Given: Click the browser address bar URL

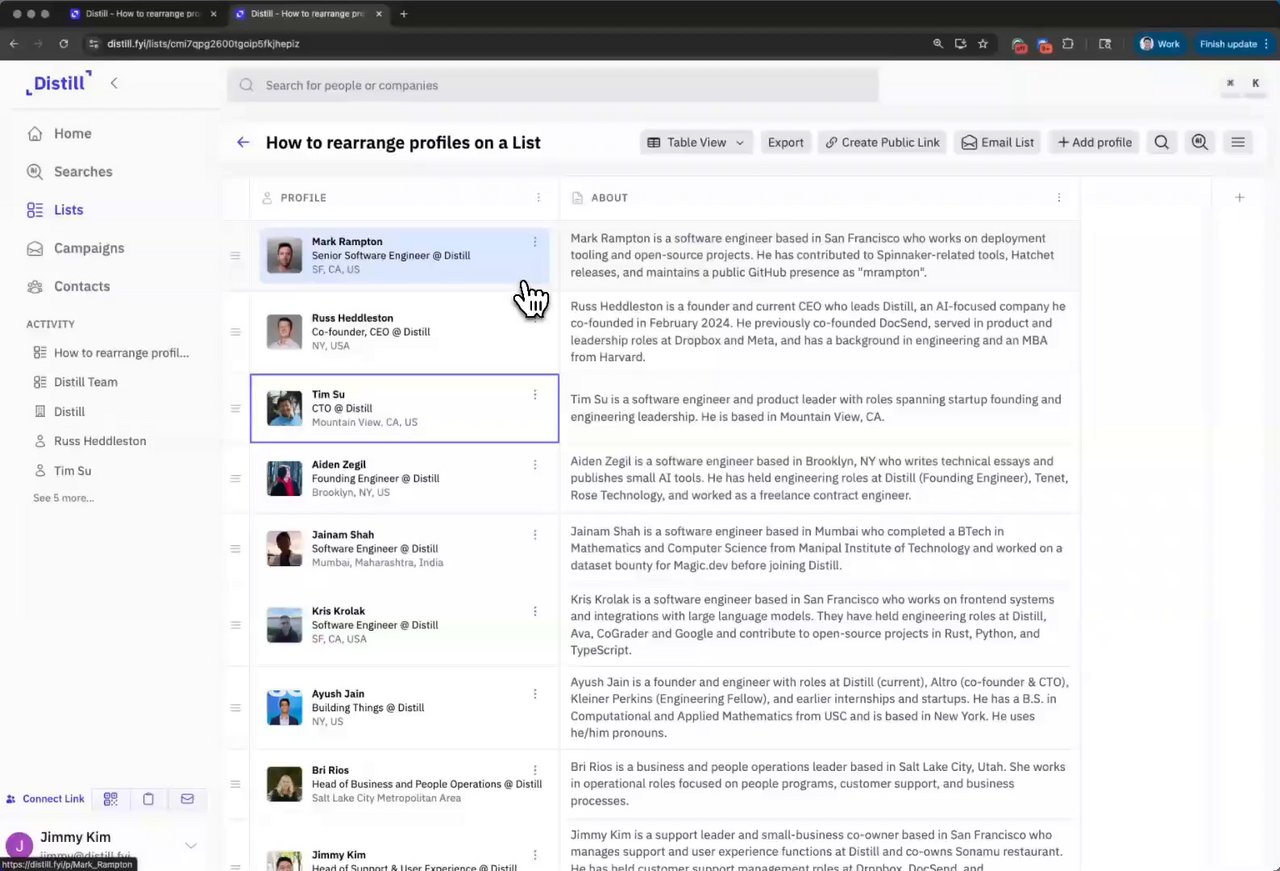Looking at the screenshot, I should coord(203,44).
